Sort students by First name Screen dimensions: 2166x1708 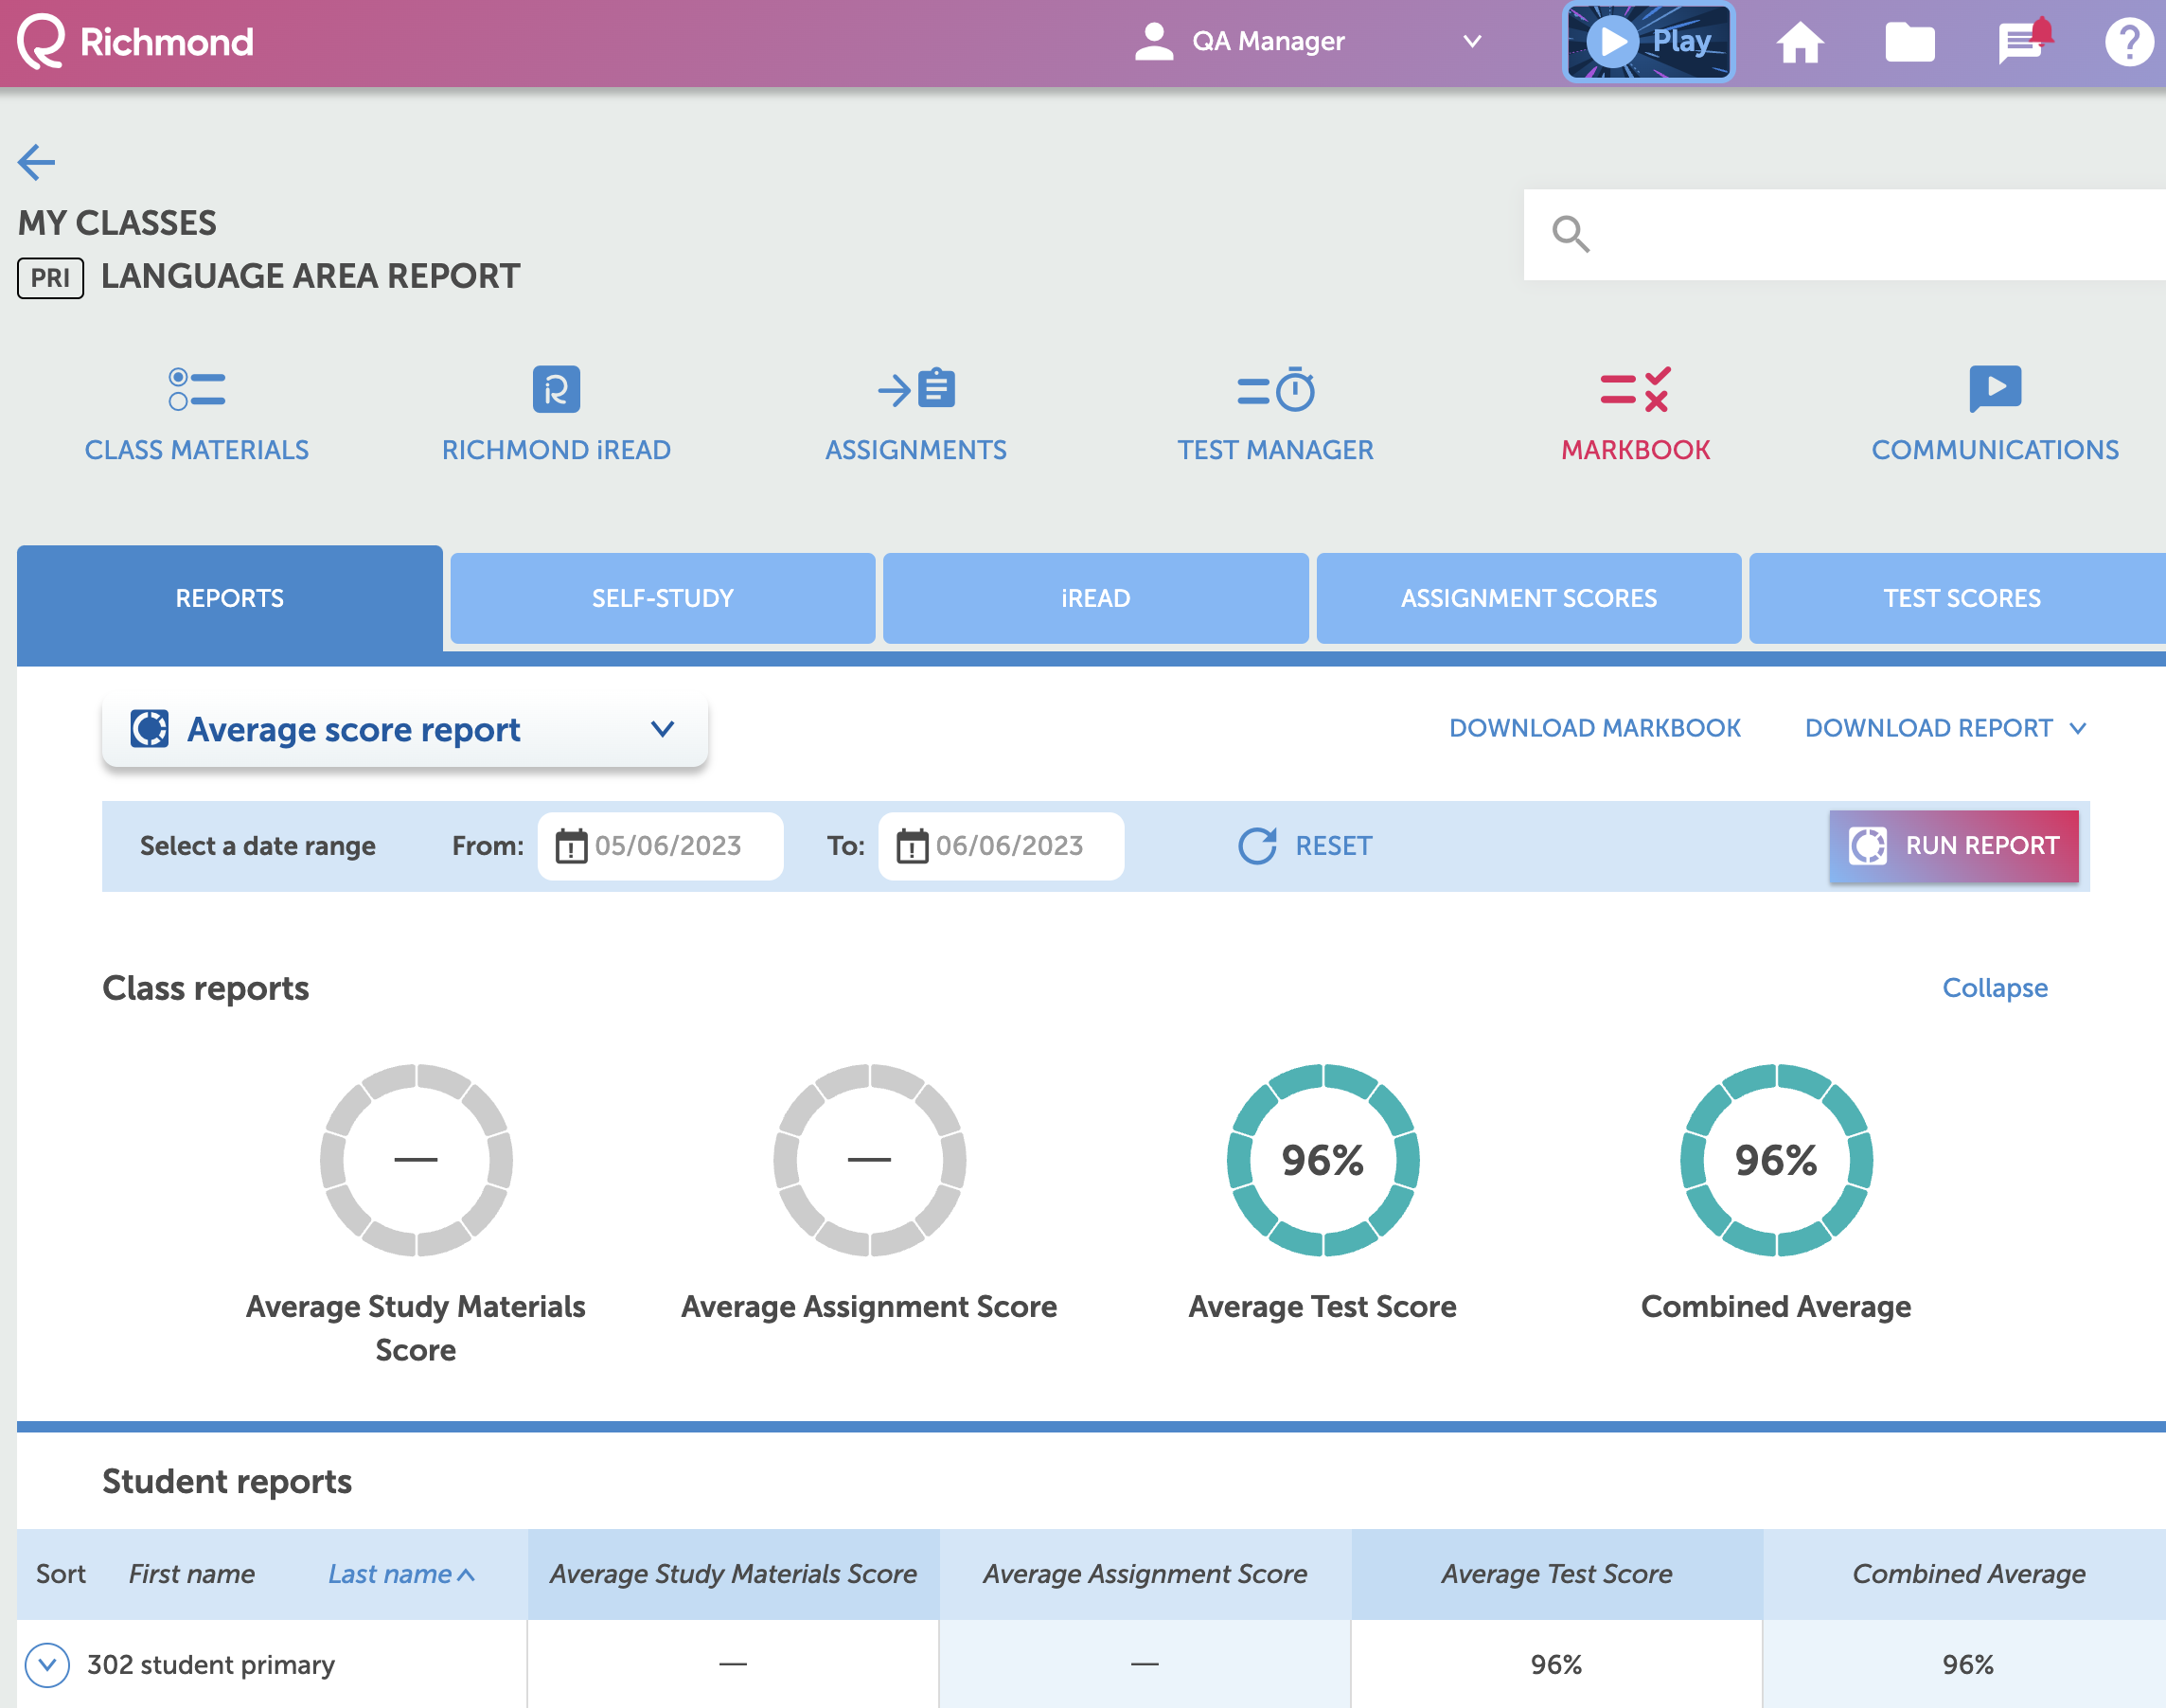click(x=192, y=1574)
